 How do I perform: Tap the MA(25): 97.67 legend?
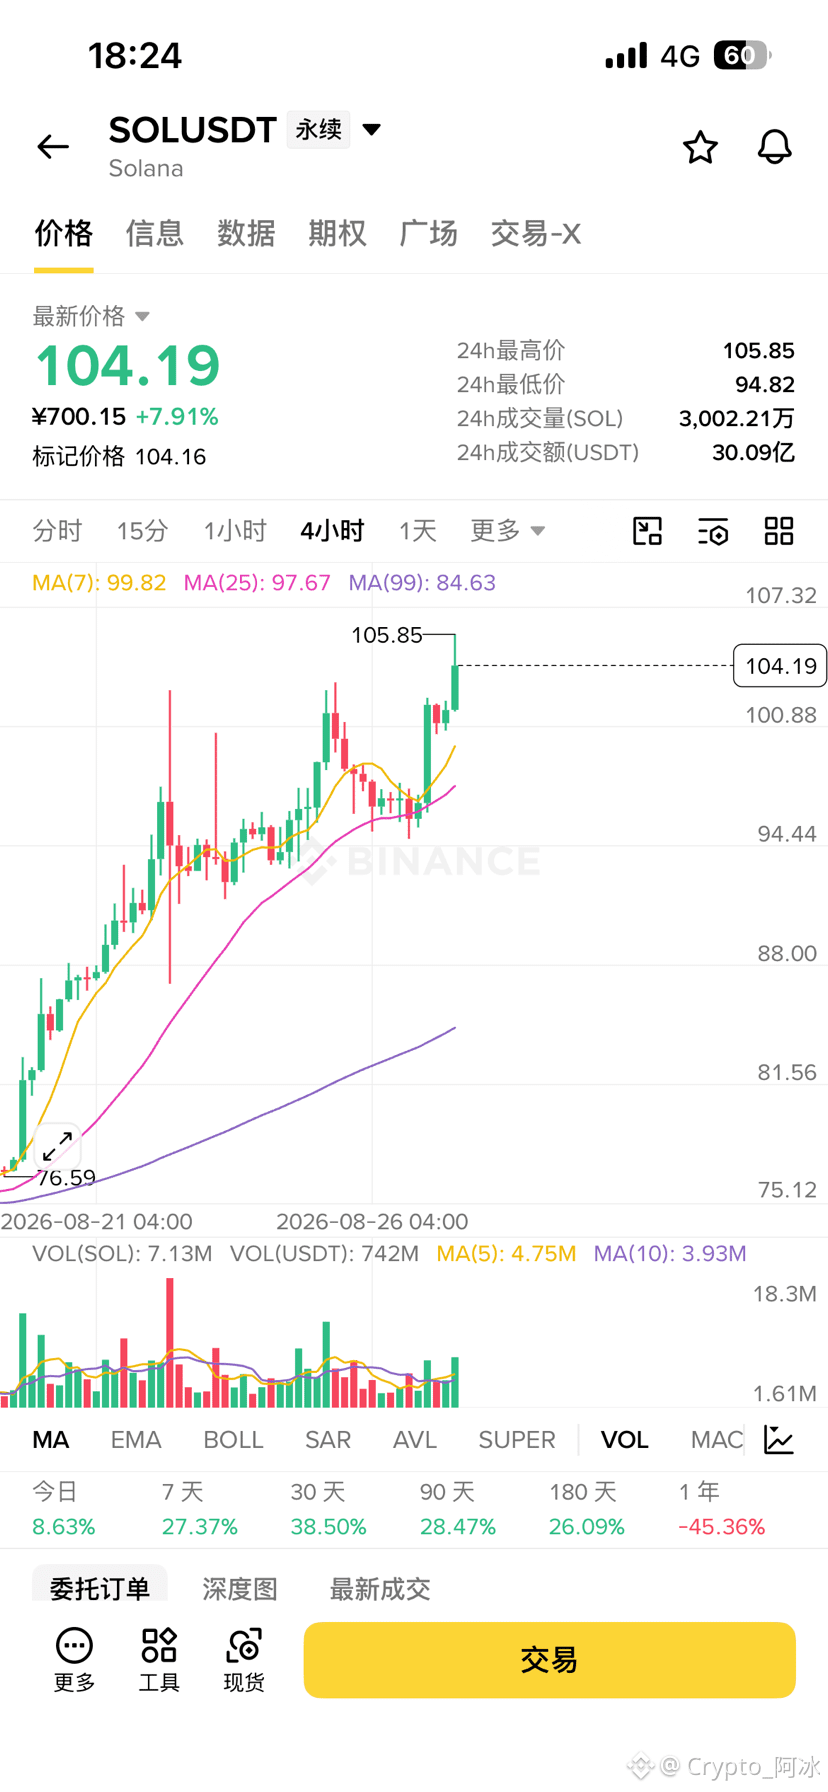click(257, 583)
